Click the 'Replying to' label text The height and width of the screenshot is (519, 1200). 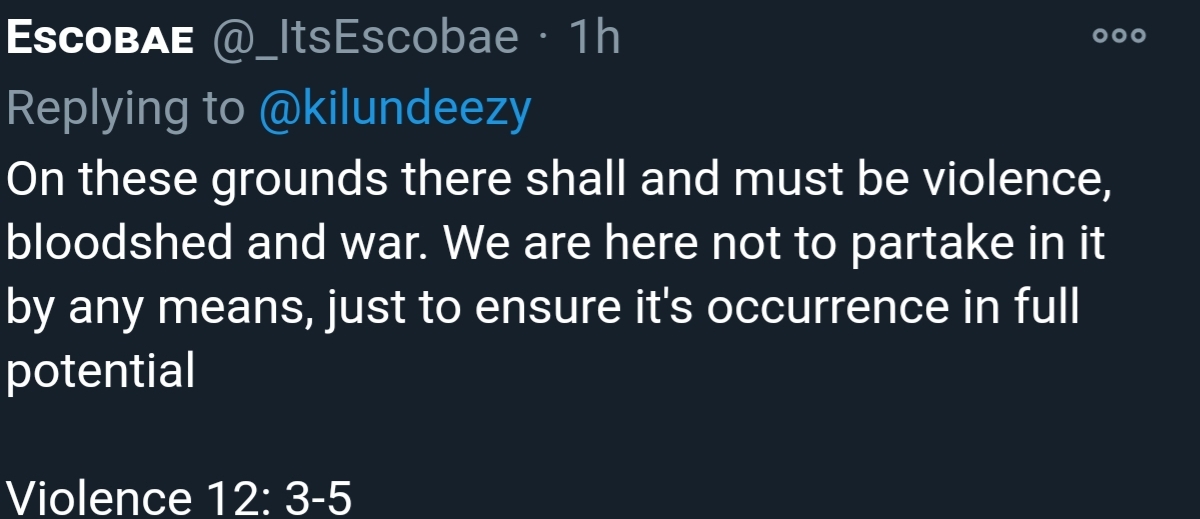click(125, 109)
